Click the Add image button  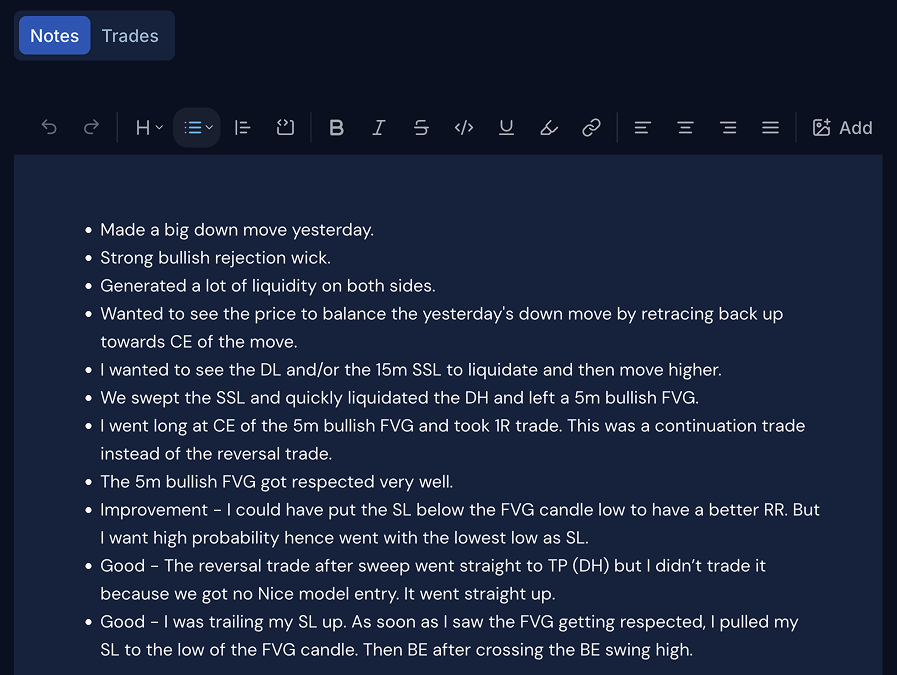(842, 127)
